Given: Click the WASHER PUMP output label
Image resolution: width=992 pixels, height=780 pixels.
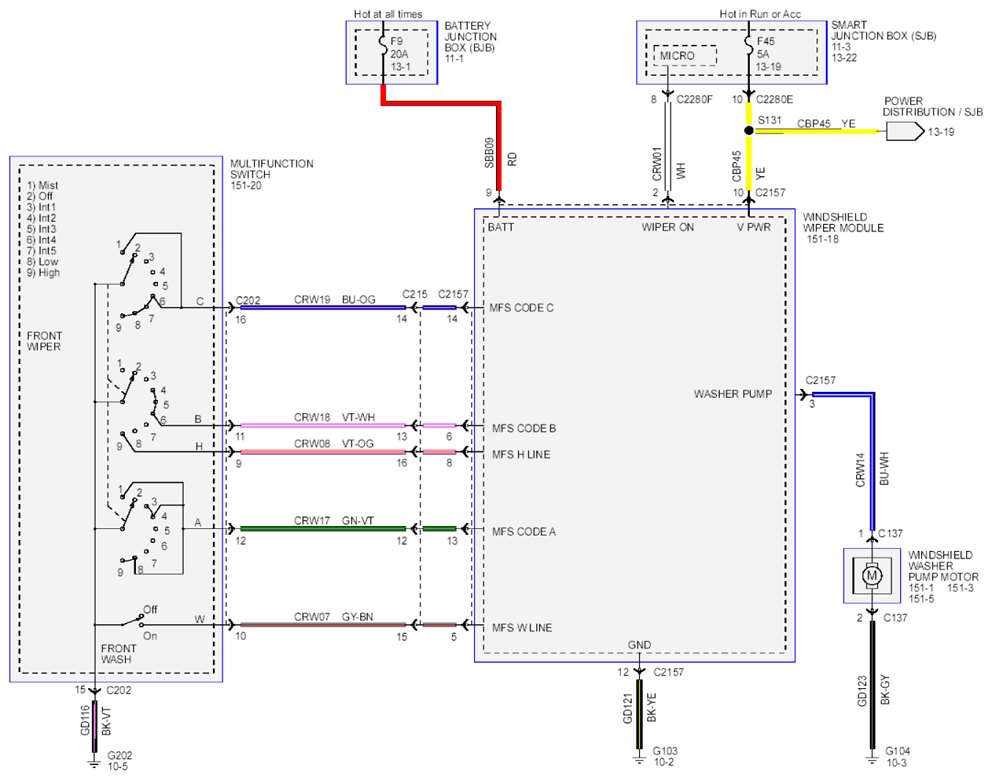Looking at the screenshot, I should pyautogui.click(x=733, y=393).
